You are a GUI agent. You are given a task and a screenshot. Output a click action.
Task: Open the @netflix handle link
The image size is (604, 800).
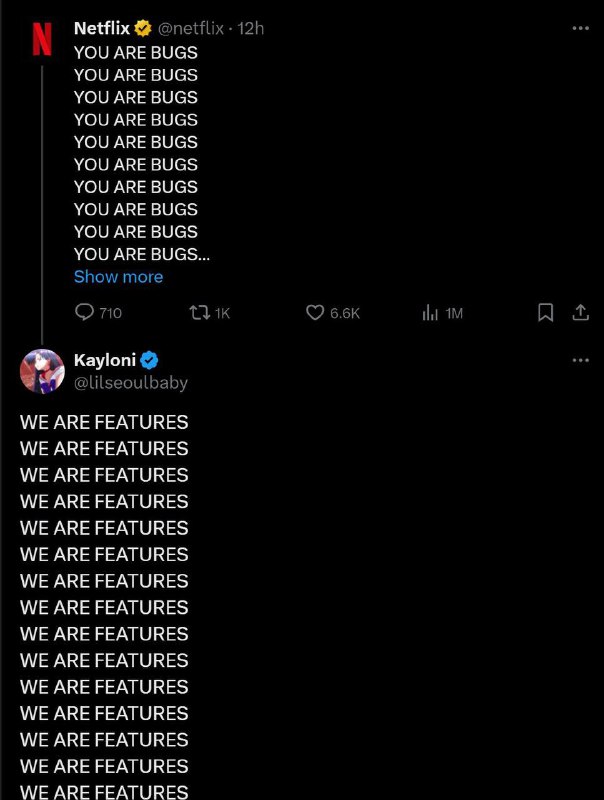[191, 29]
